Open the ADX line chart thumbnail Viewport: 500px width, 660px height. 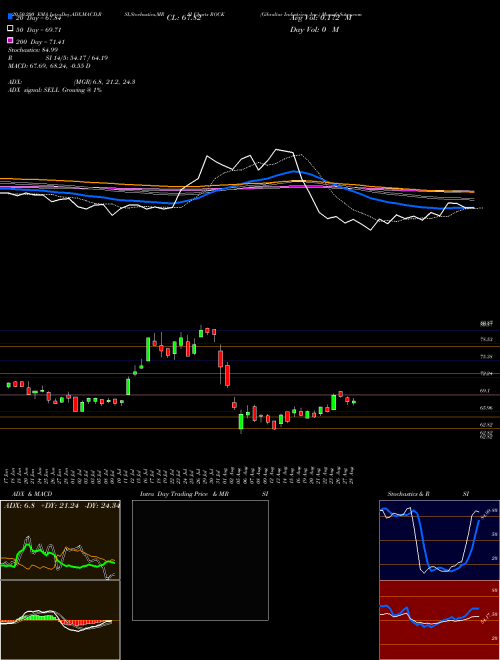pyautogui.click(x=60, y=540)
